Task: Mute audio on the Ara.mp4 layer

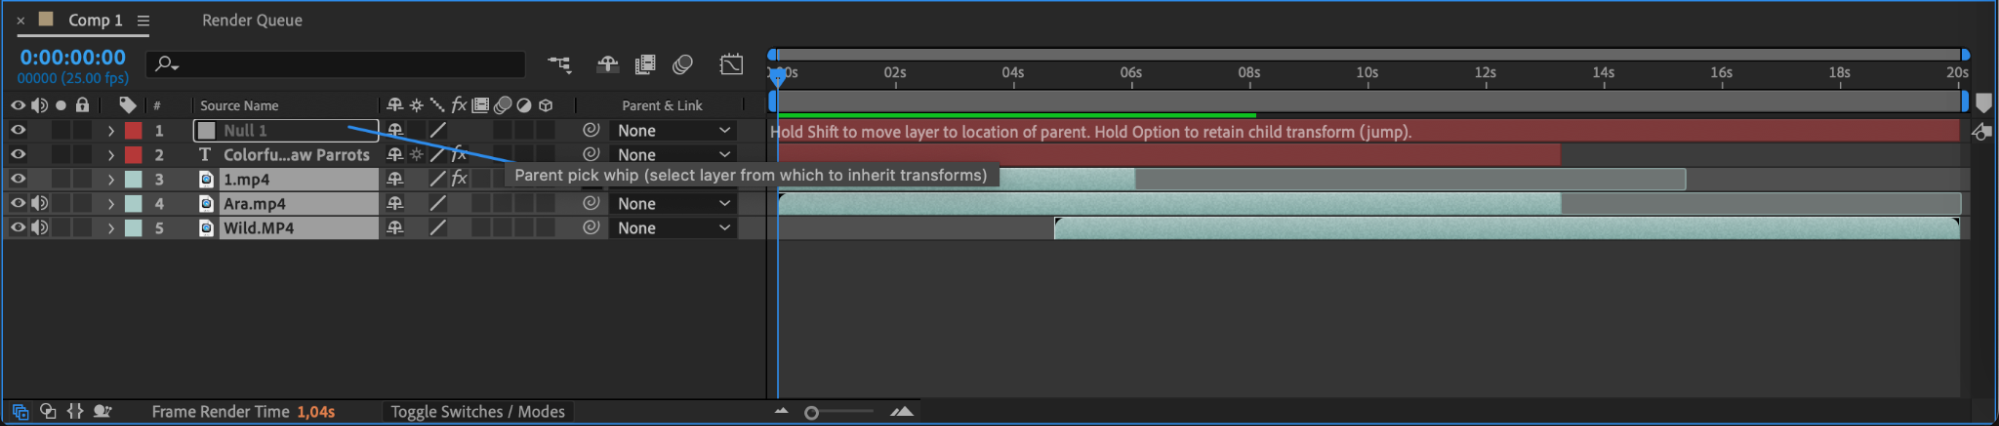Action: click(40, 203)
